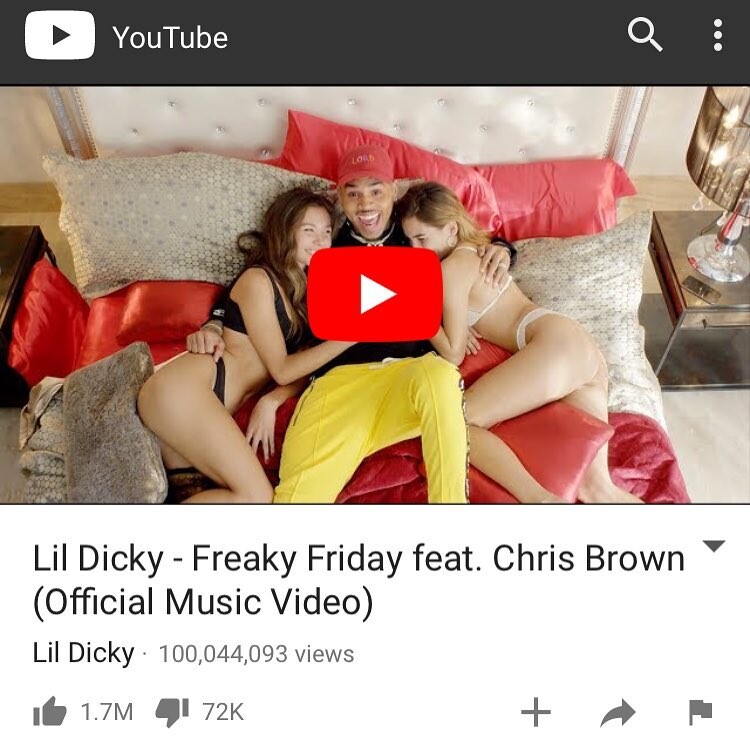Tap the 1.7M likes count

coord(107,712)
